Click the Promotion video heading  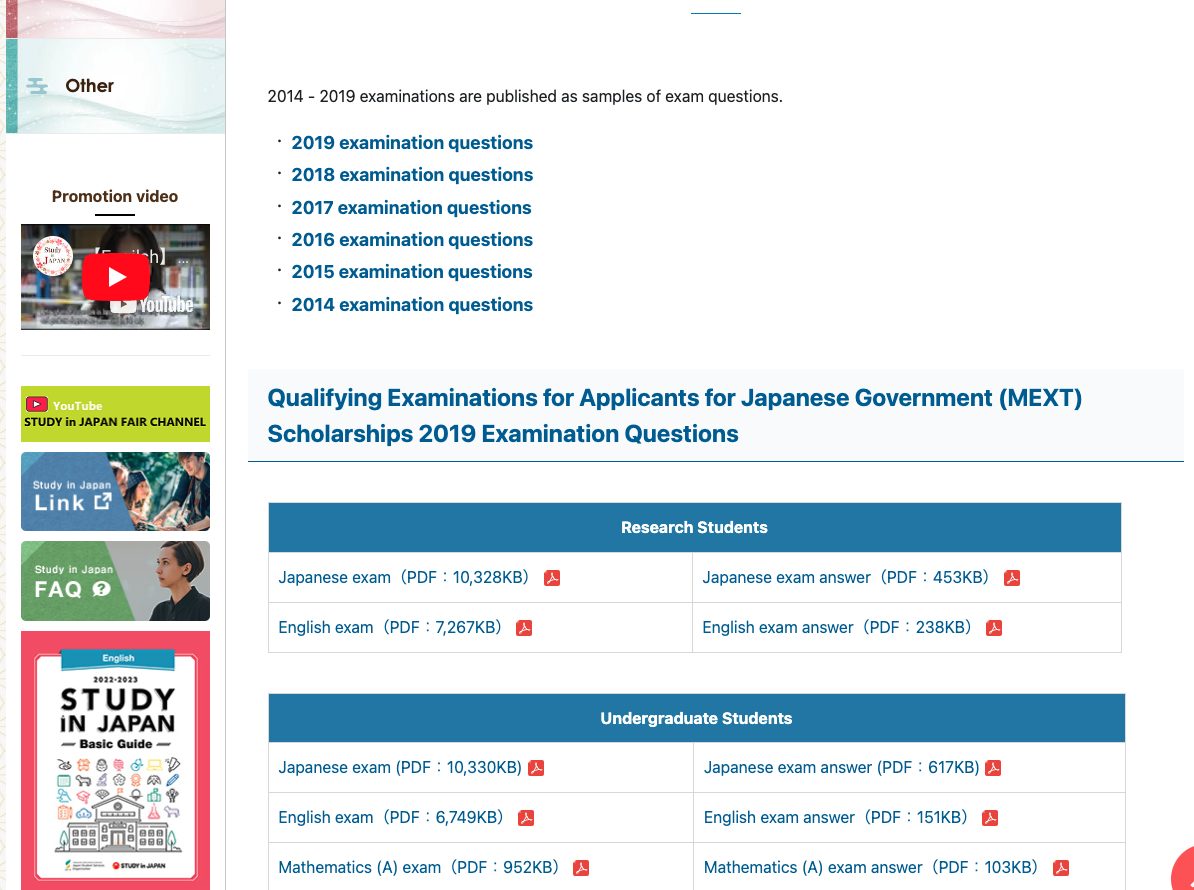click(115, 196)
